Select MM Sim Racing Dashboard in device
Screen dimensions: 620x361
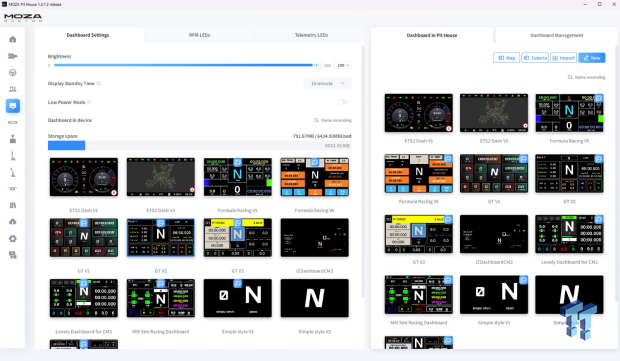[161, 298]
